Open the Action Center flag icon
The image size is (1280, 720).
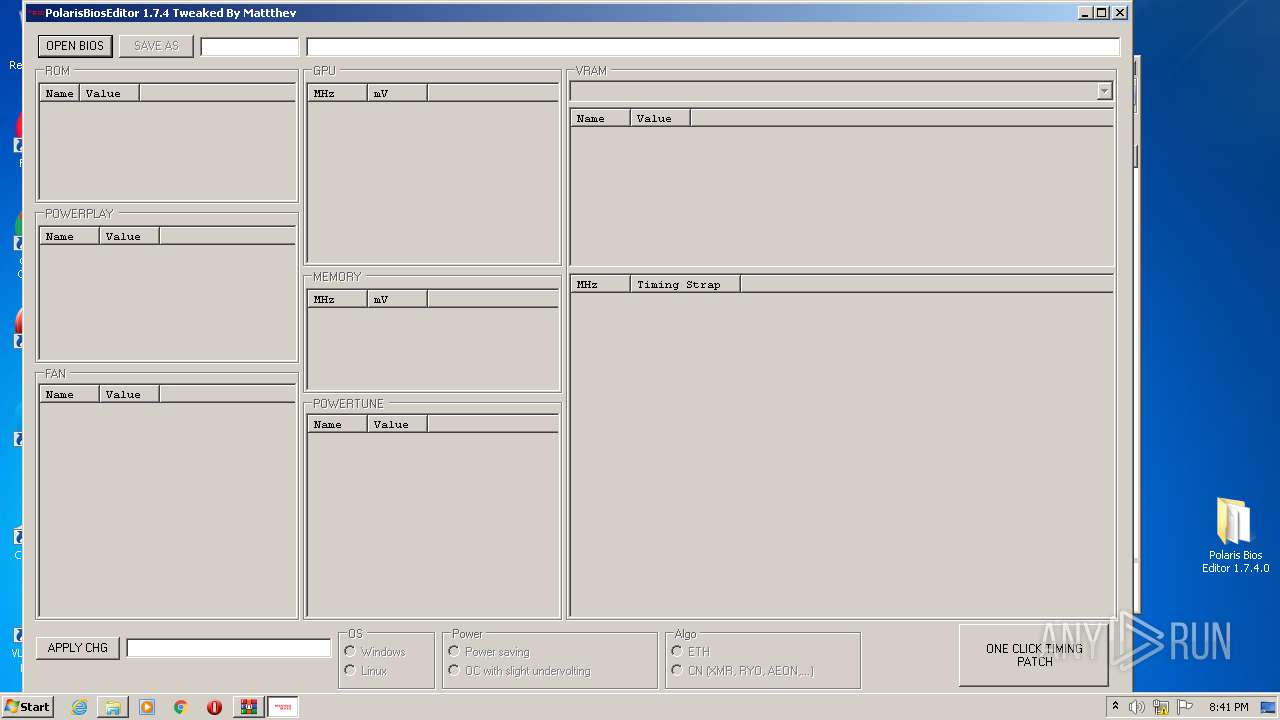pos(1185,707)
